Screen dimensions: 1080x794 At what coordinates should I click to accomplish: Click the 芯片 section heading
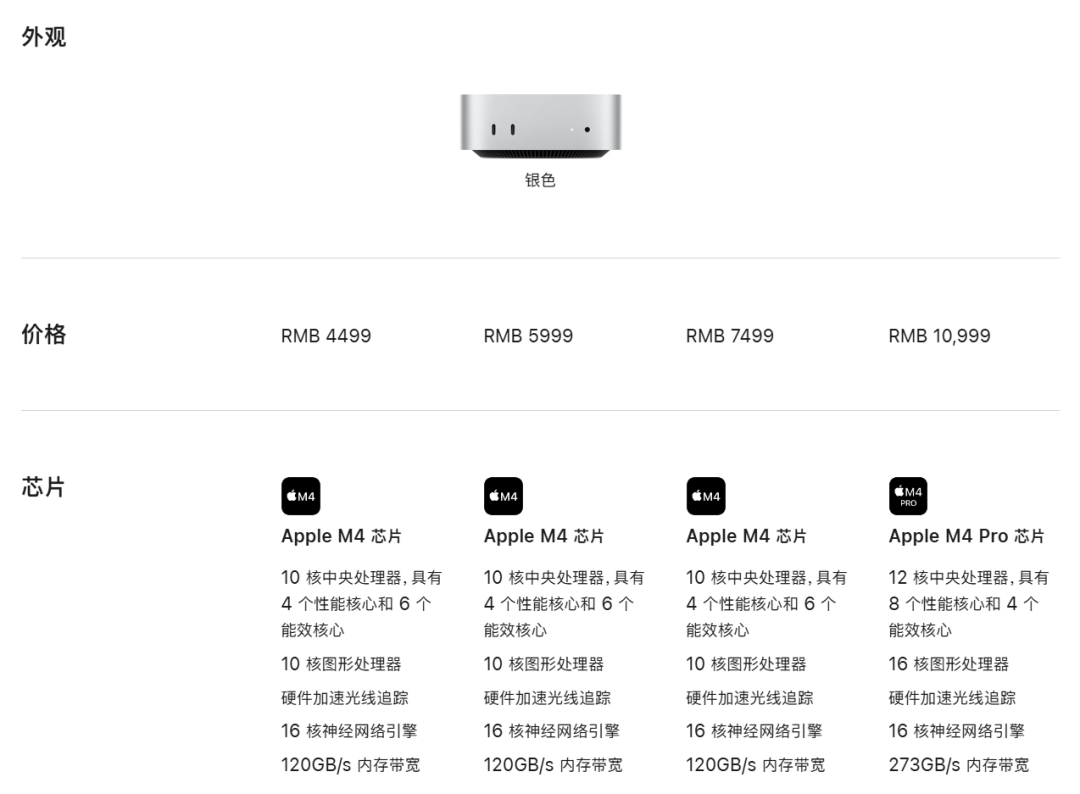43,487
